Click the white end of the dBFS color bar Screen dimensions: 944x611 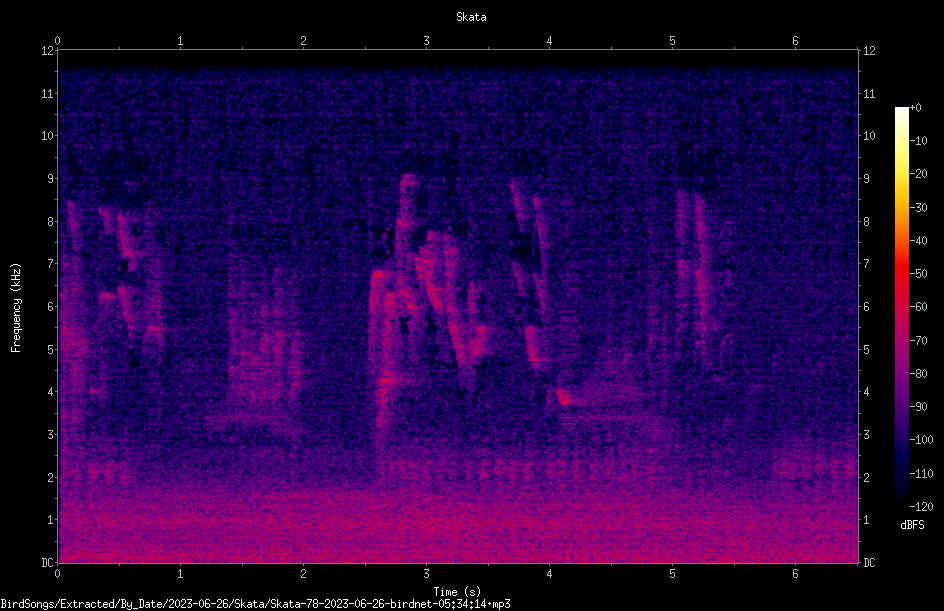[x=901, y=112]
